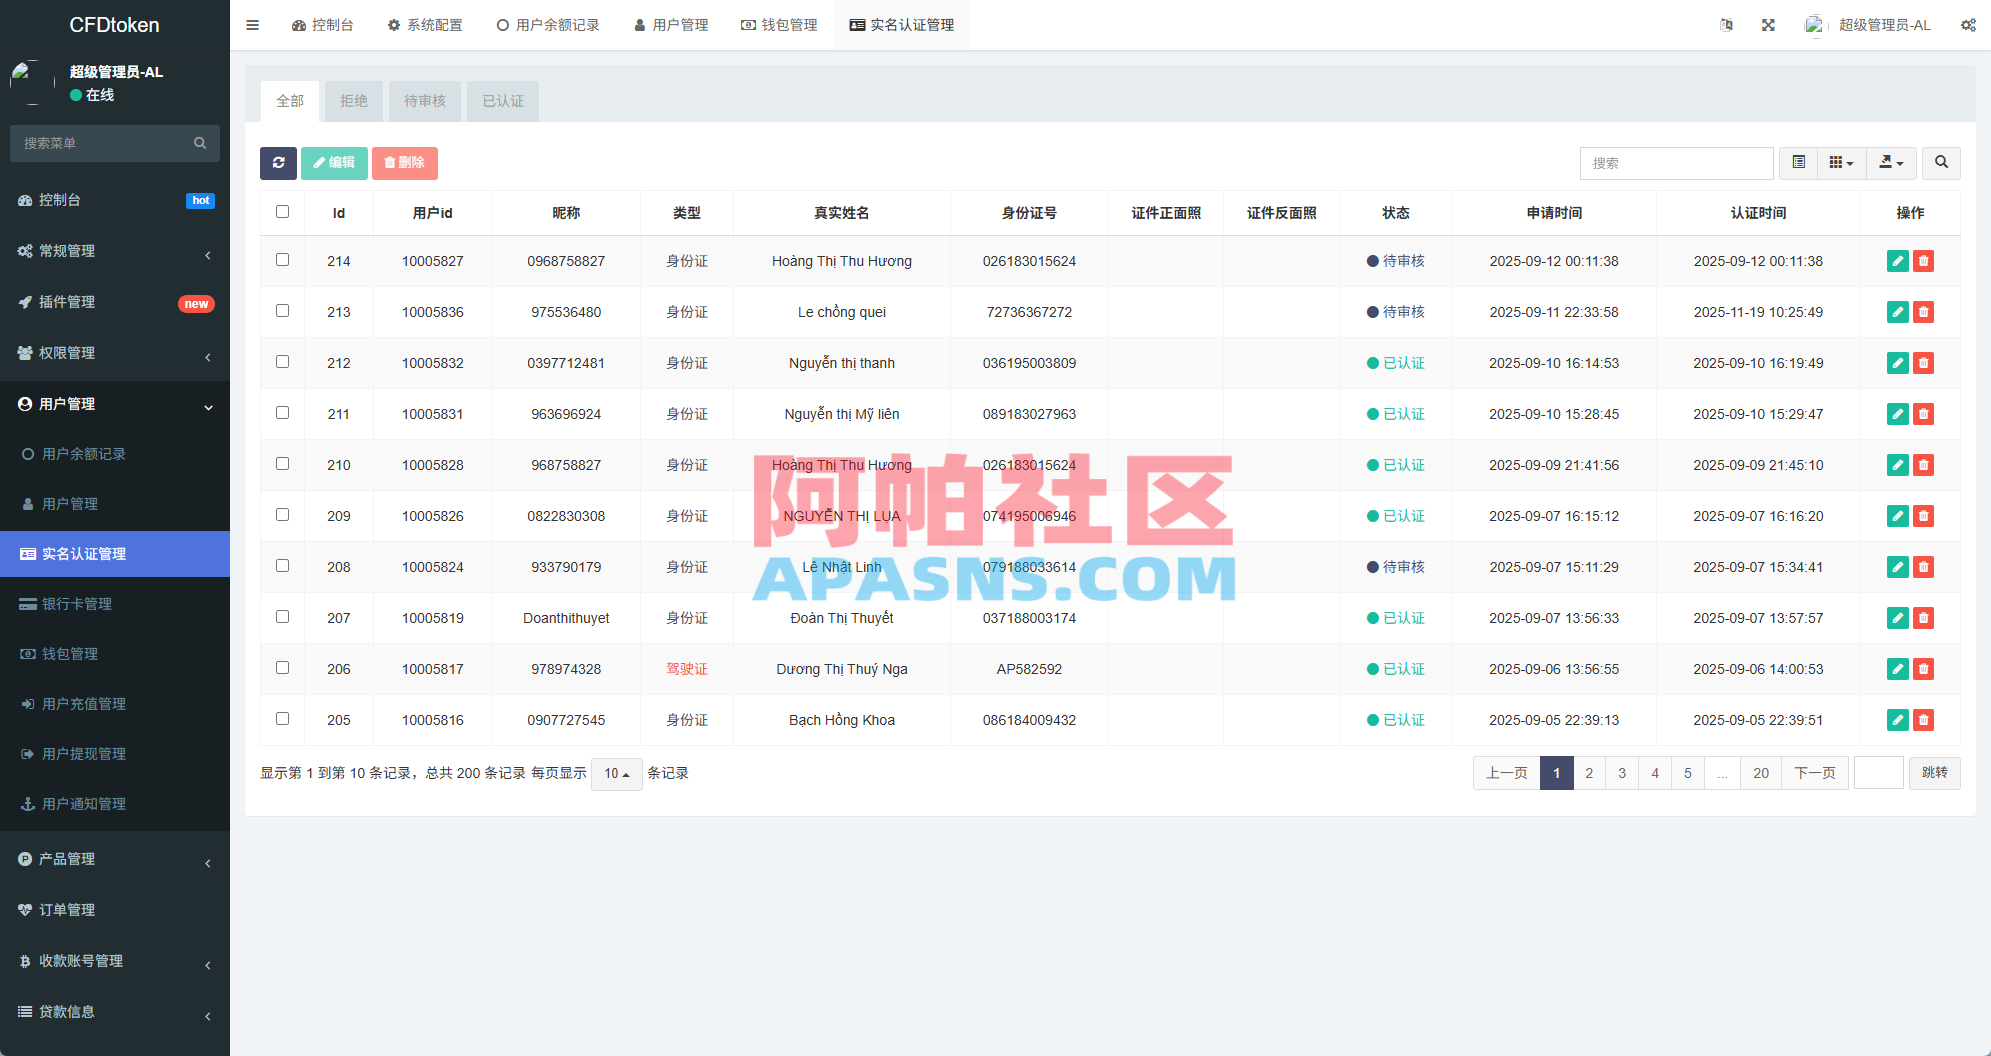This screenshot has width=1991, height=1056.
Task: Expand the 权限管理 sidebar menu
Action: [115, 353]
